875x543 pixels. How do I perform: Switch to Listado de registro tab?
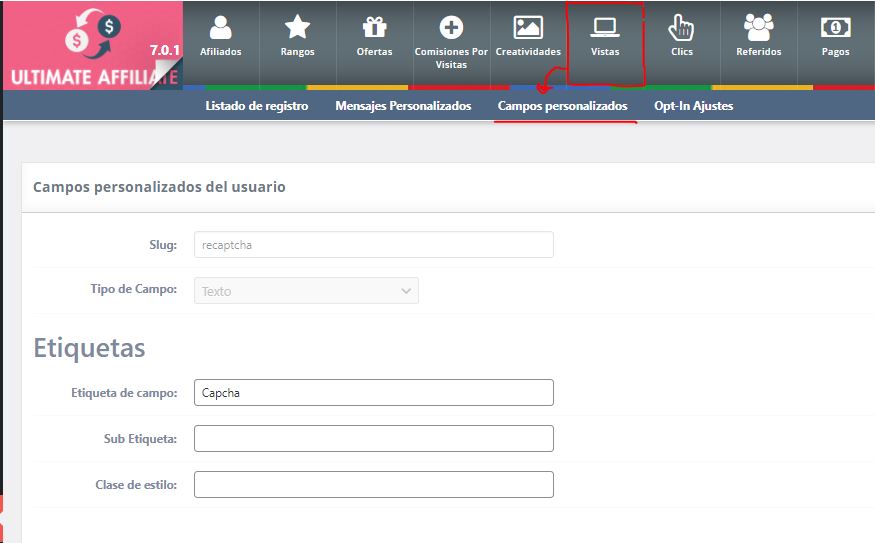click(257, 106)
